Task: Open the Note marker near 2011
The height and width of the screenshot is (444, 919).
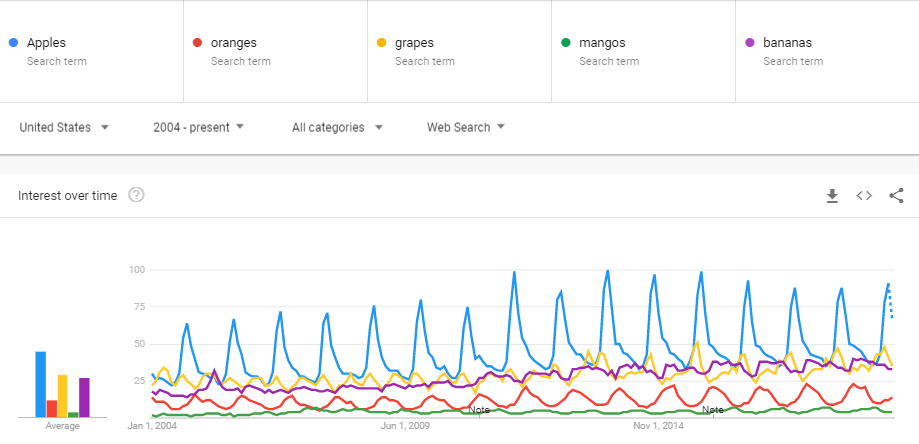Action: (x=479, y=410)
